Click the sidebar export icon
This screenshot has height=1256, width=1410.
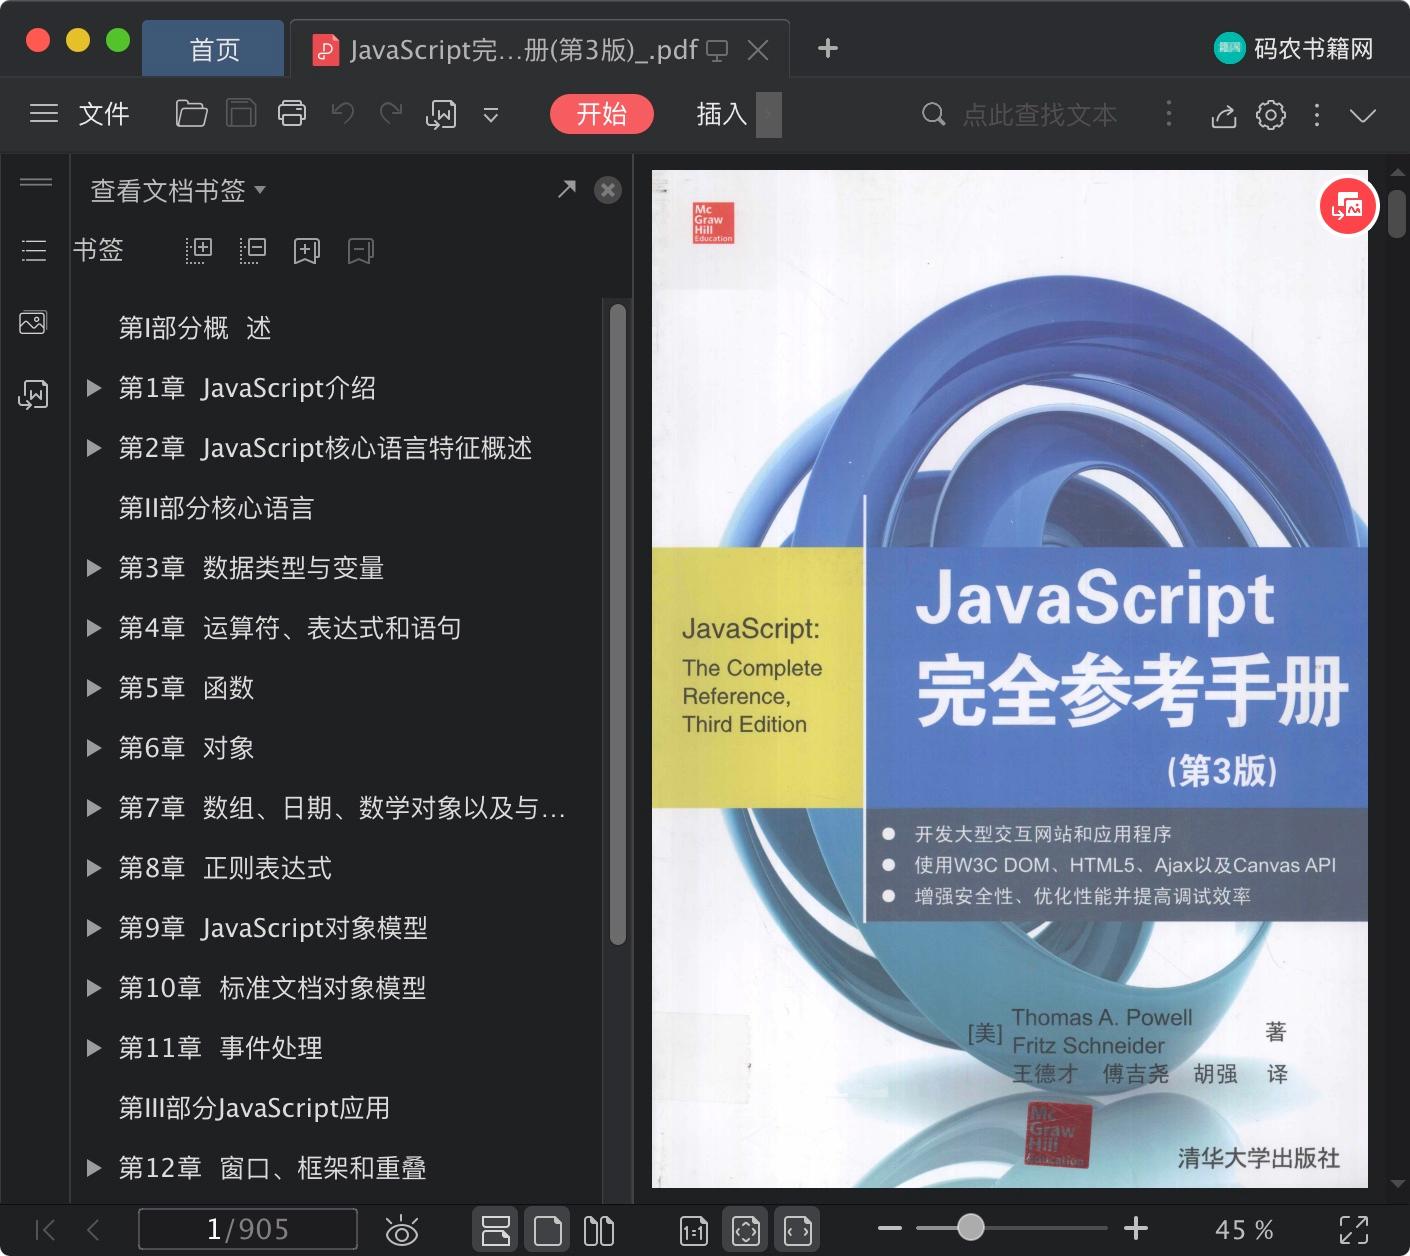point(33,395)
